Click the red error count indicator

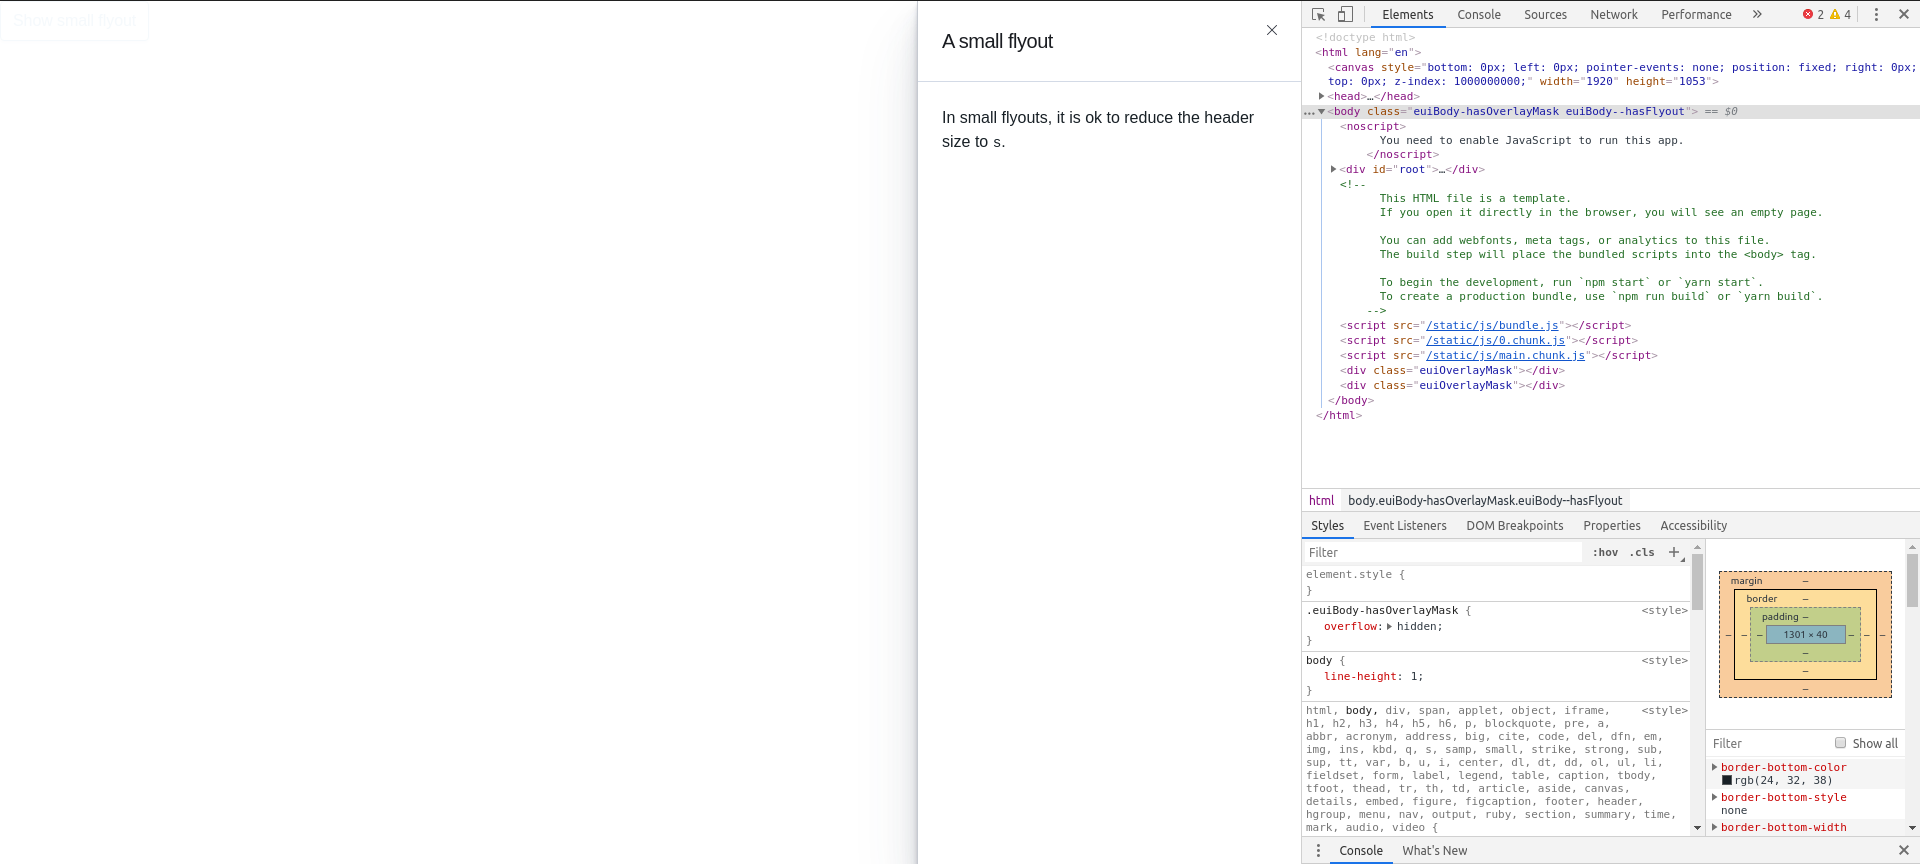tap(1813, 14)
